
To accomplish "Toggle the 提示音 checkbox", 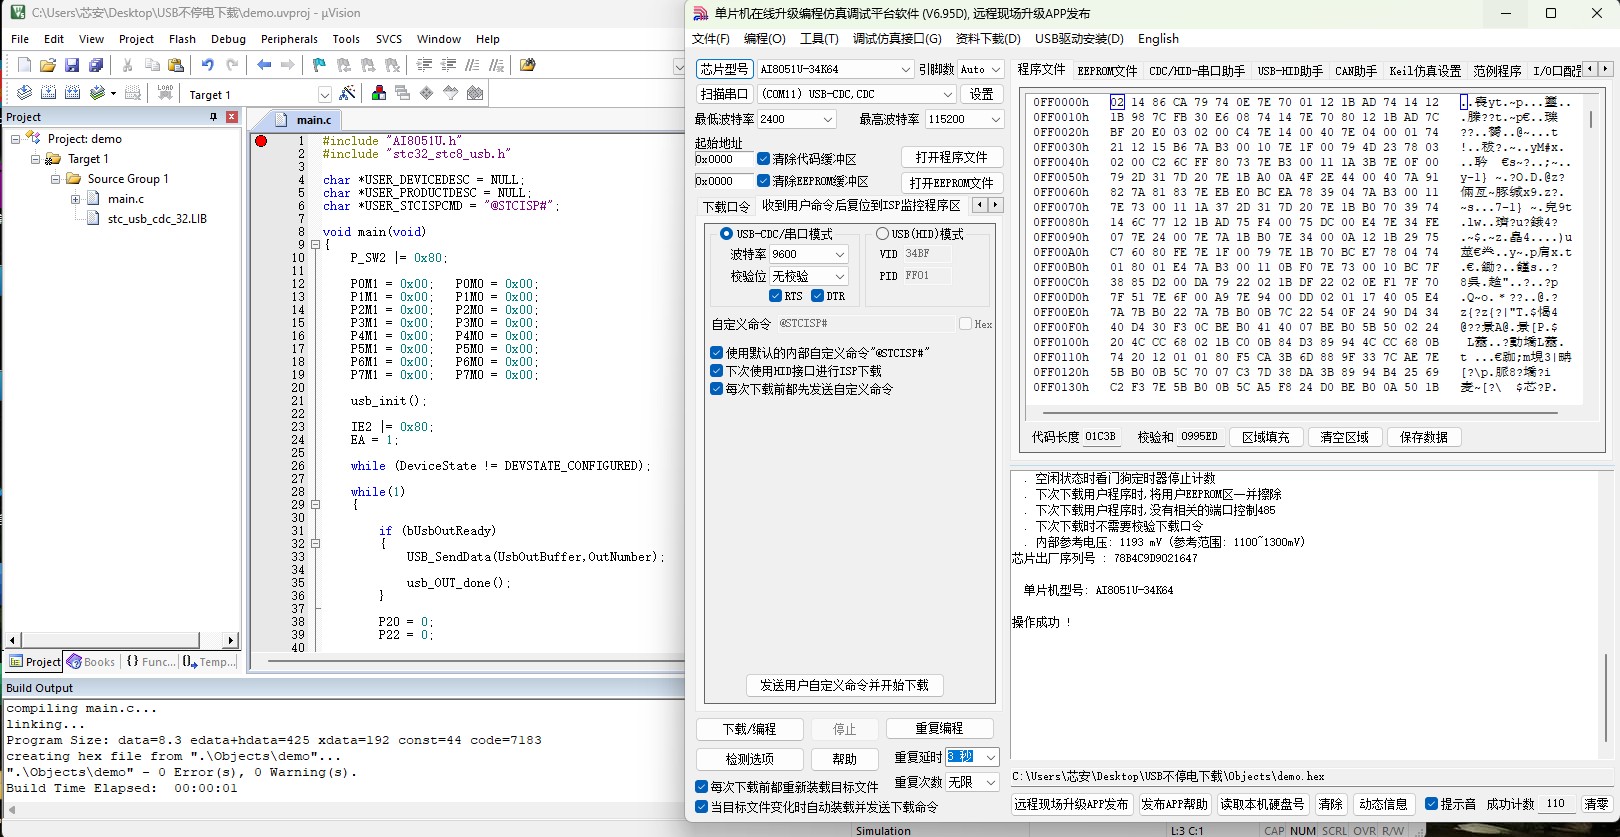I will point(1431,804).
